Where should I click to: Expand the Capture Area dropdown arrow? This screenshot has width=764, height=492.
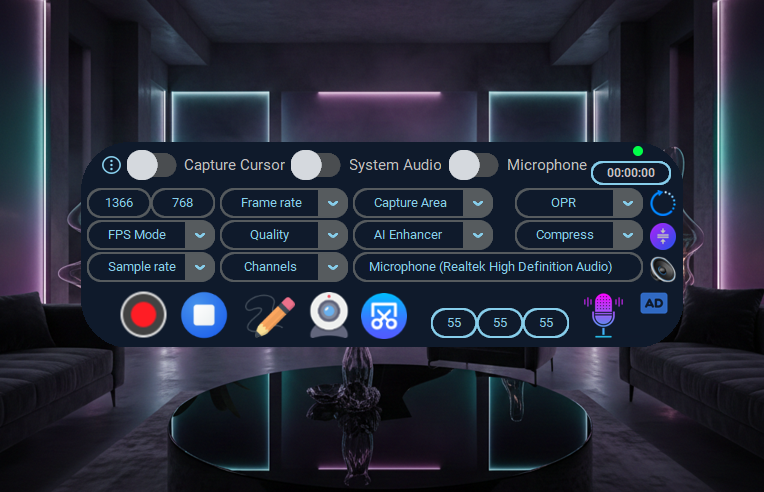pos(478,203)
